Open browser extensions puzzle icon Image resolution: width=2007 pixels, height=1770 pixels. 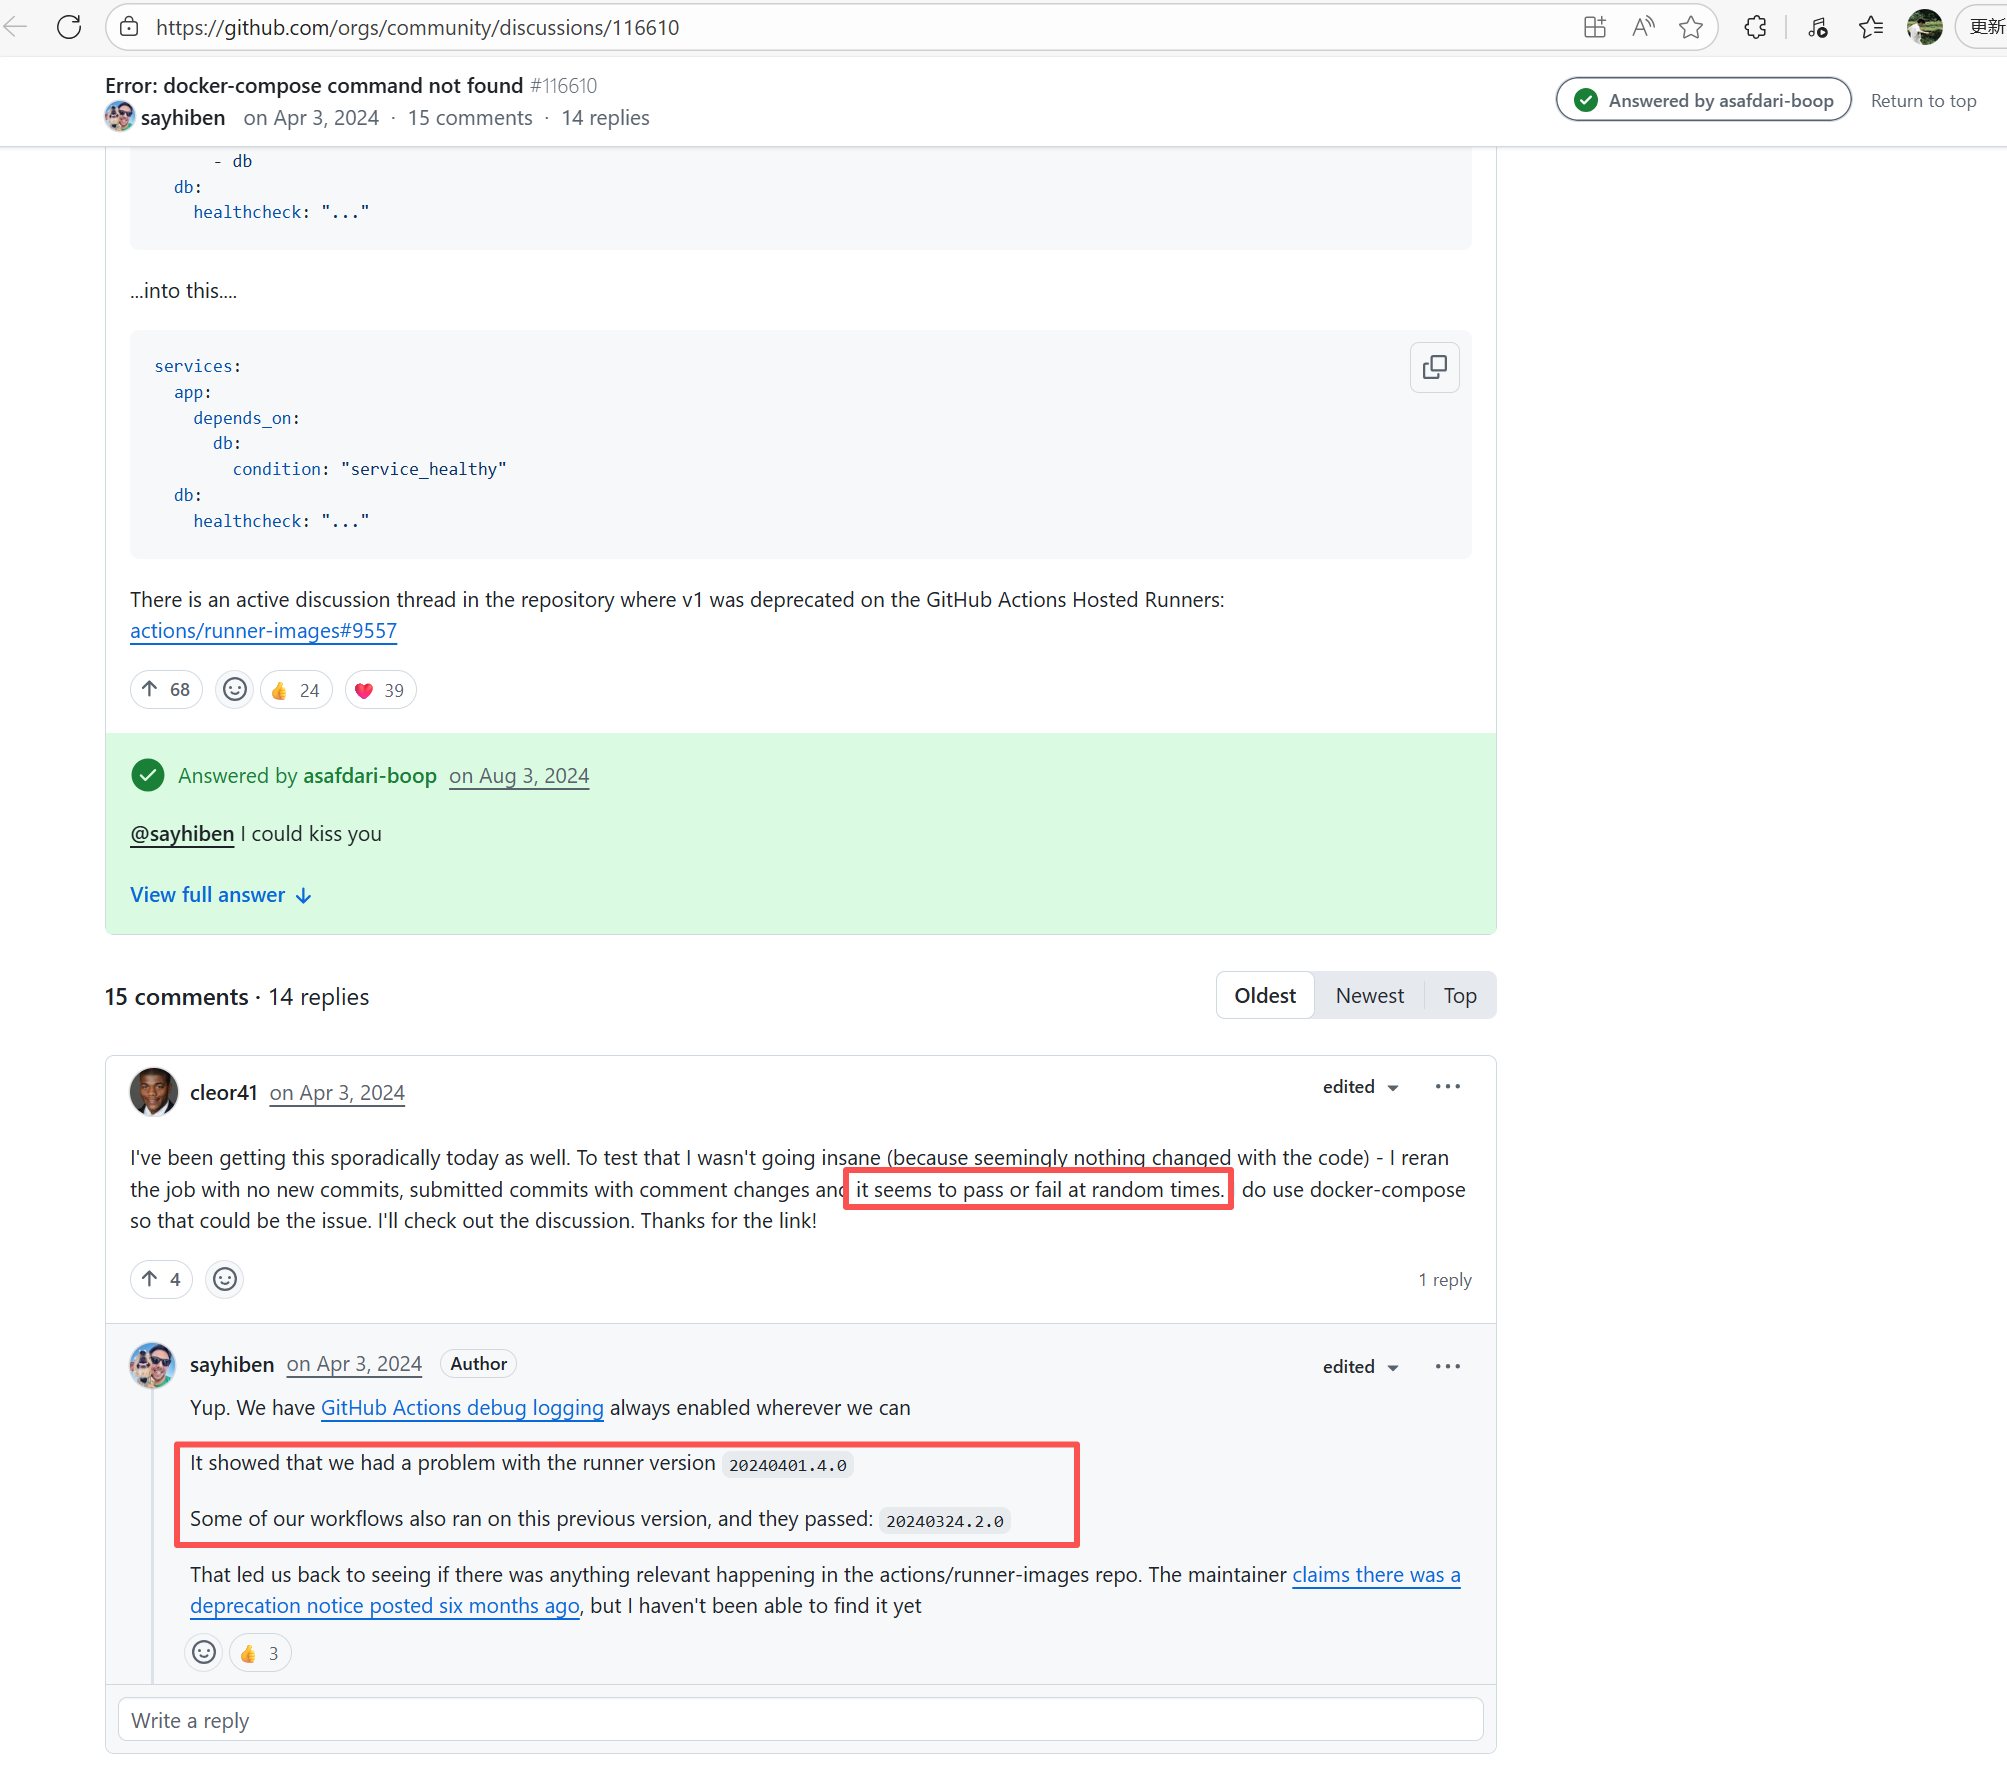tap(1755, 27)
